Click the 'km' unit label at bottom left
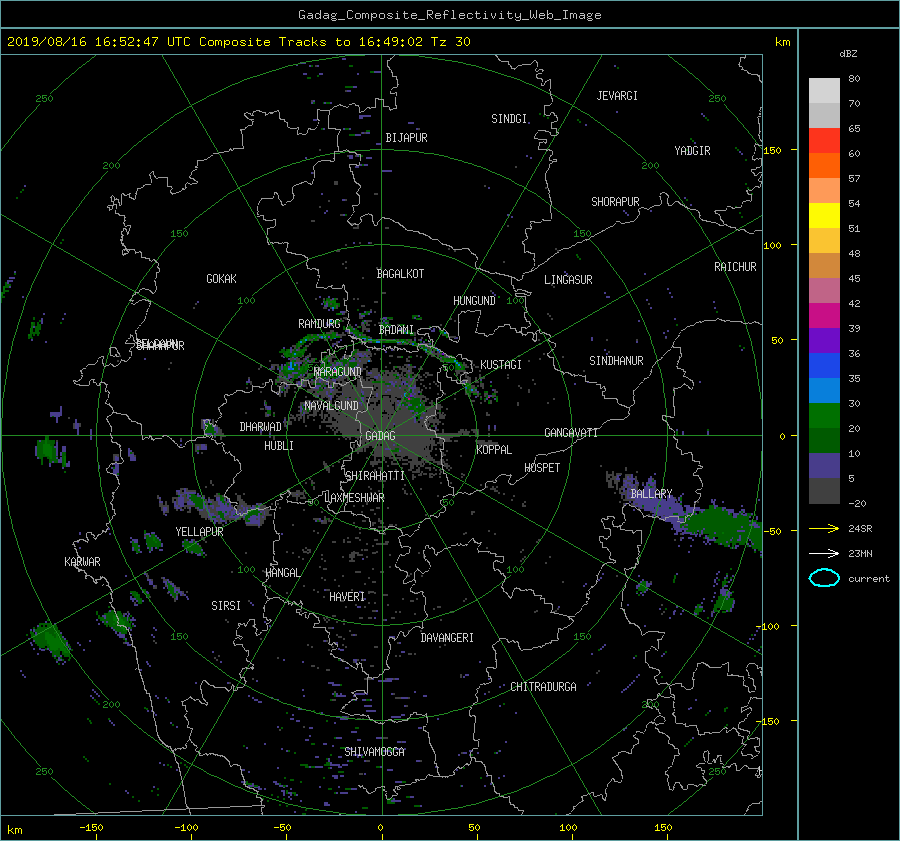Image resolution: width=900 pixels, height=841 pixels. pyautogui.click(x=14, y=830)
